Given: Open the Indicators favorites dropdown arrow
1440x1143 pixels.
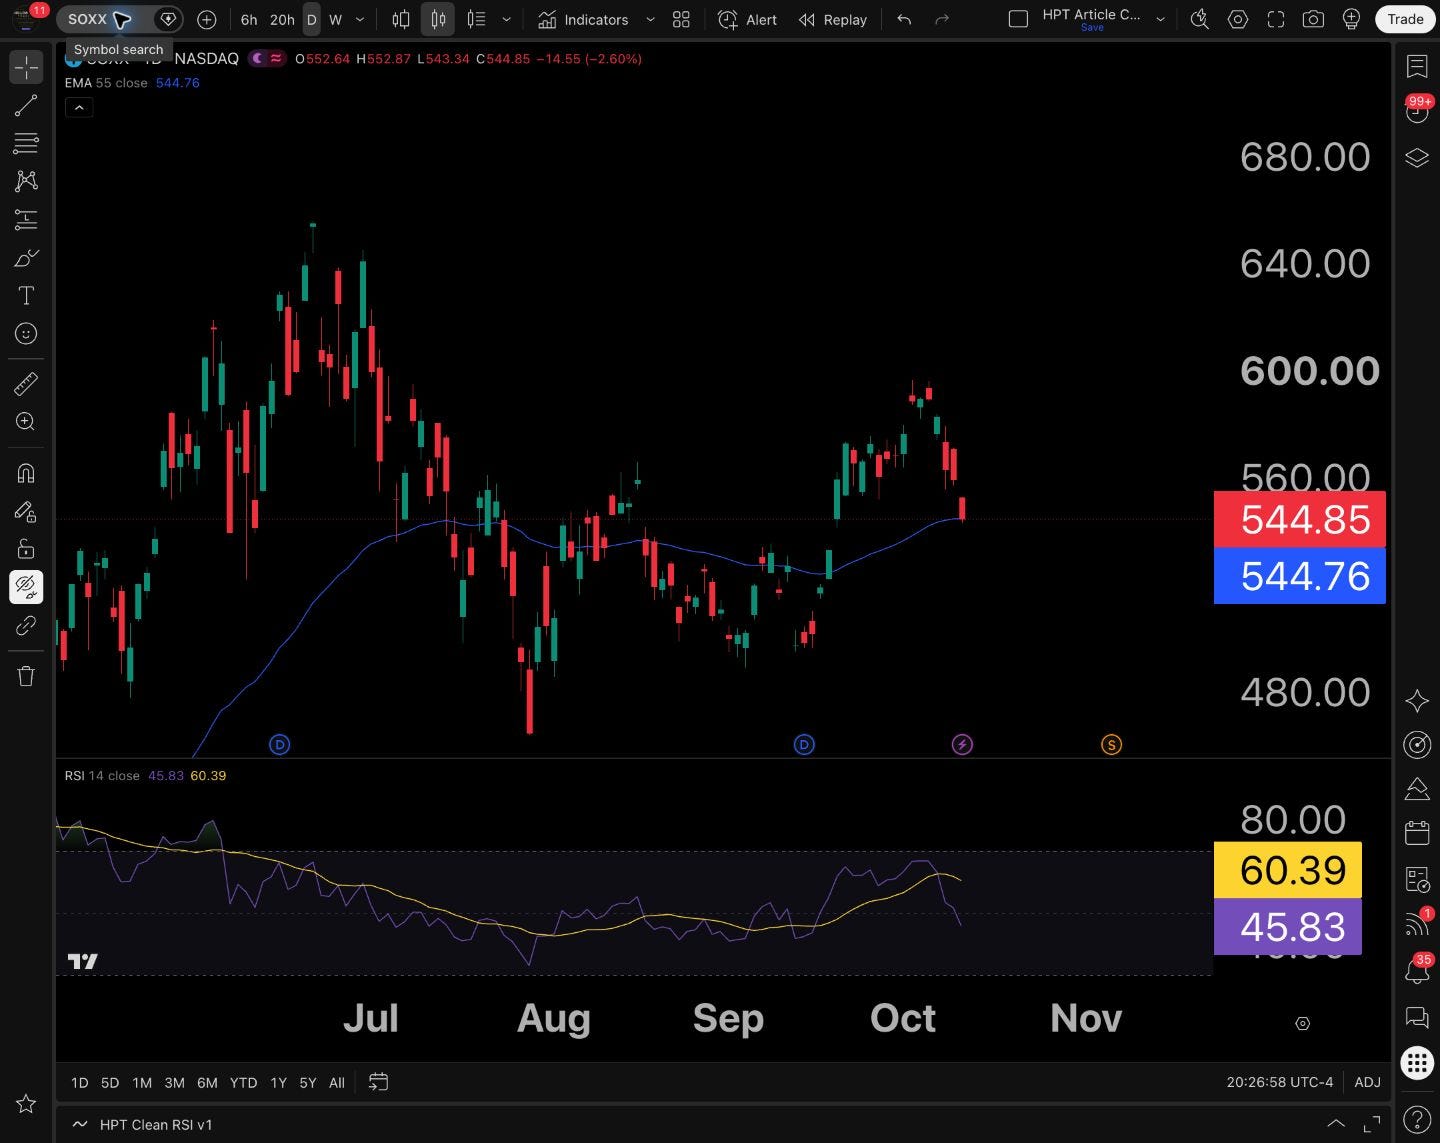Looking at the screenshot, I should pos(650,19).
